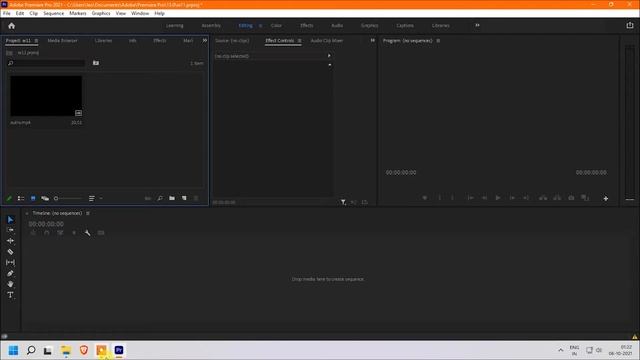Open the Windows Start button
The image size is (640, 360).
[x=13, y=350]
